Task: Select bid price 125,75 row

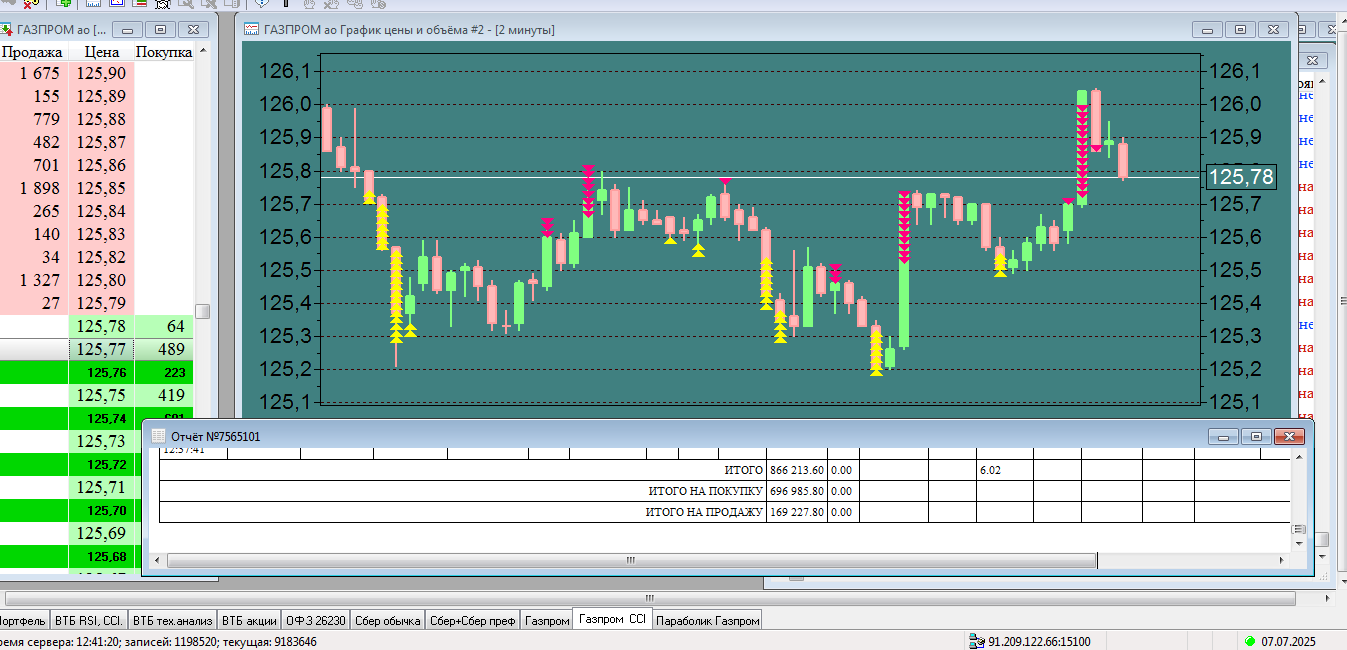Action: [101, 395]
